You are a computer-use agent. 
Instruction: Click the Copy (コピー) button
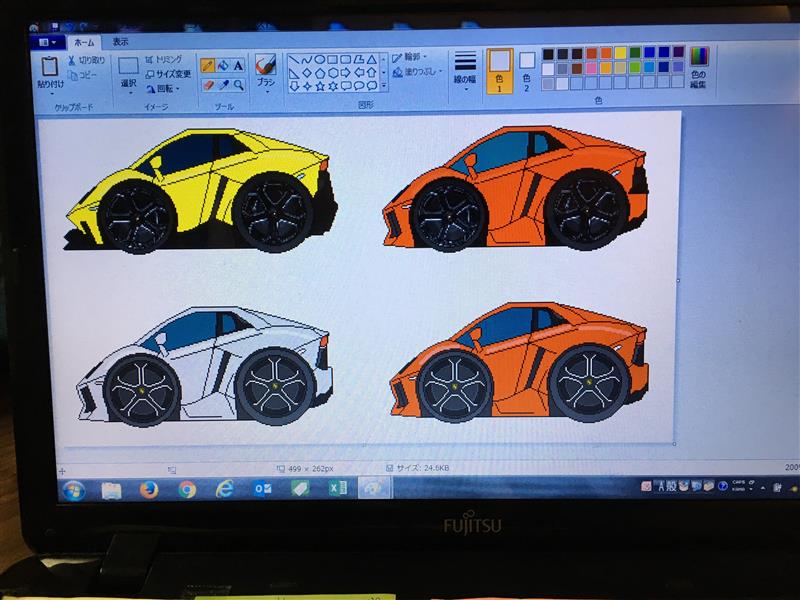pyautogui.click(x=82, y=75)
